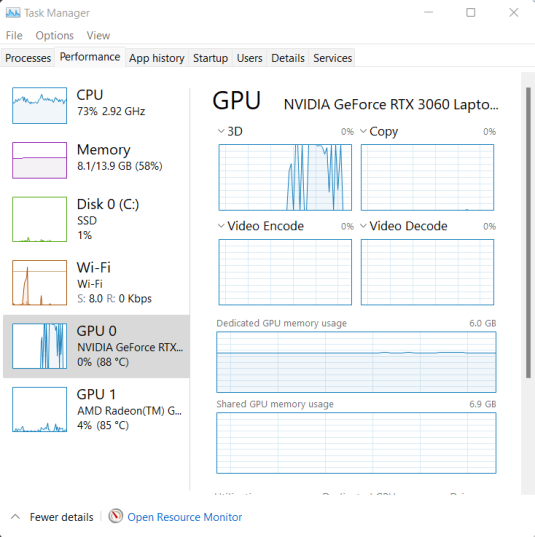Screen dimensions: 535x537
Task: Switch to the App history tab
Action: point(157,58)
